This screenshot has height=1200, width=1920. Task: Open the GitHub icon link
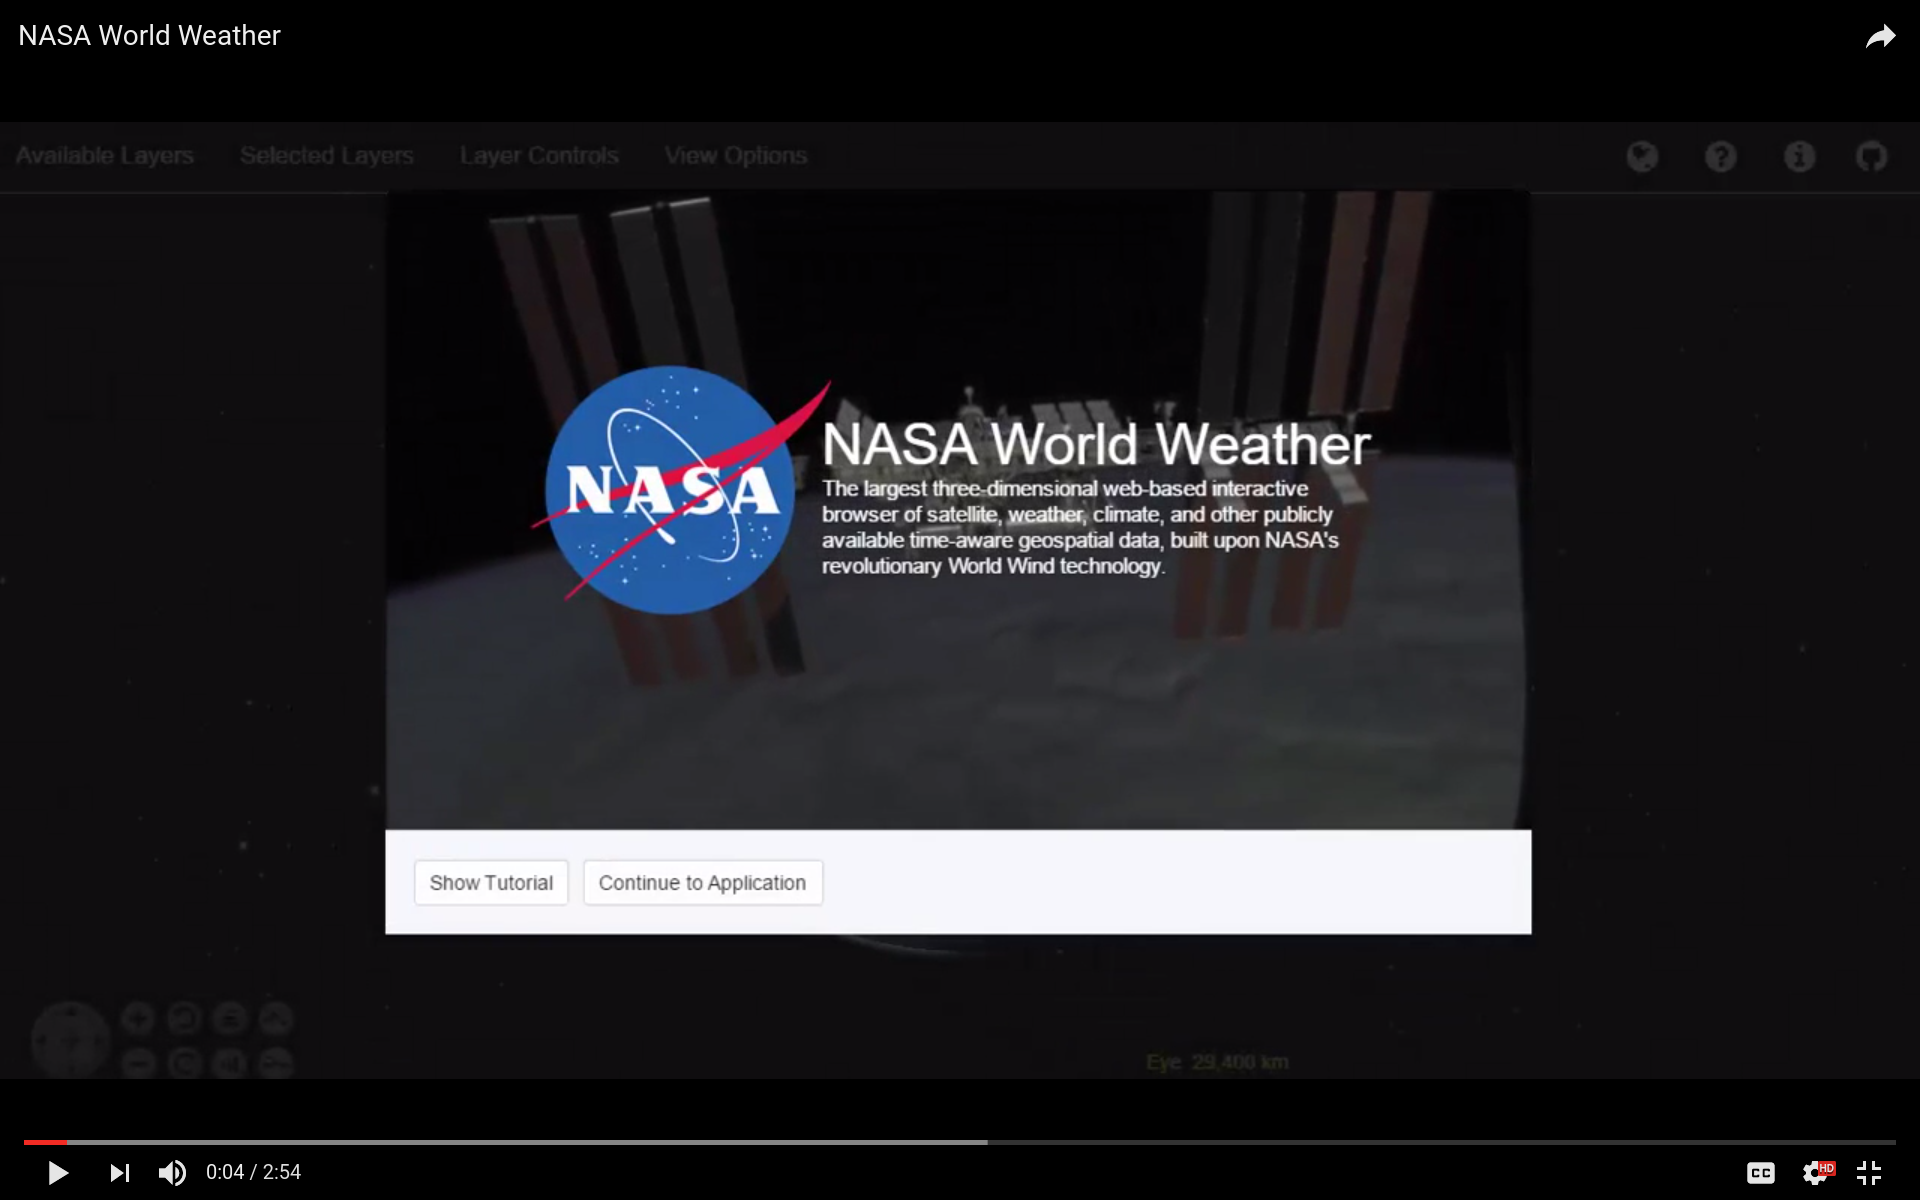point(1871,157)
